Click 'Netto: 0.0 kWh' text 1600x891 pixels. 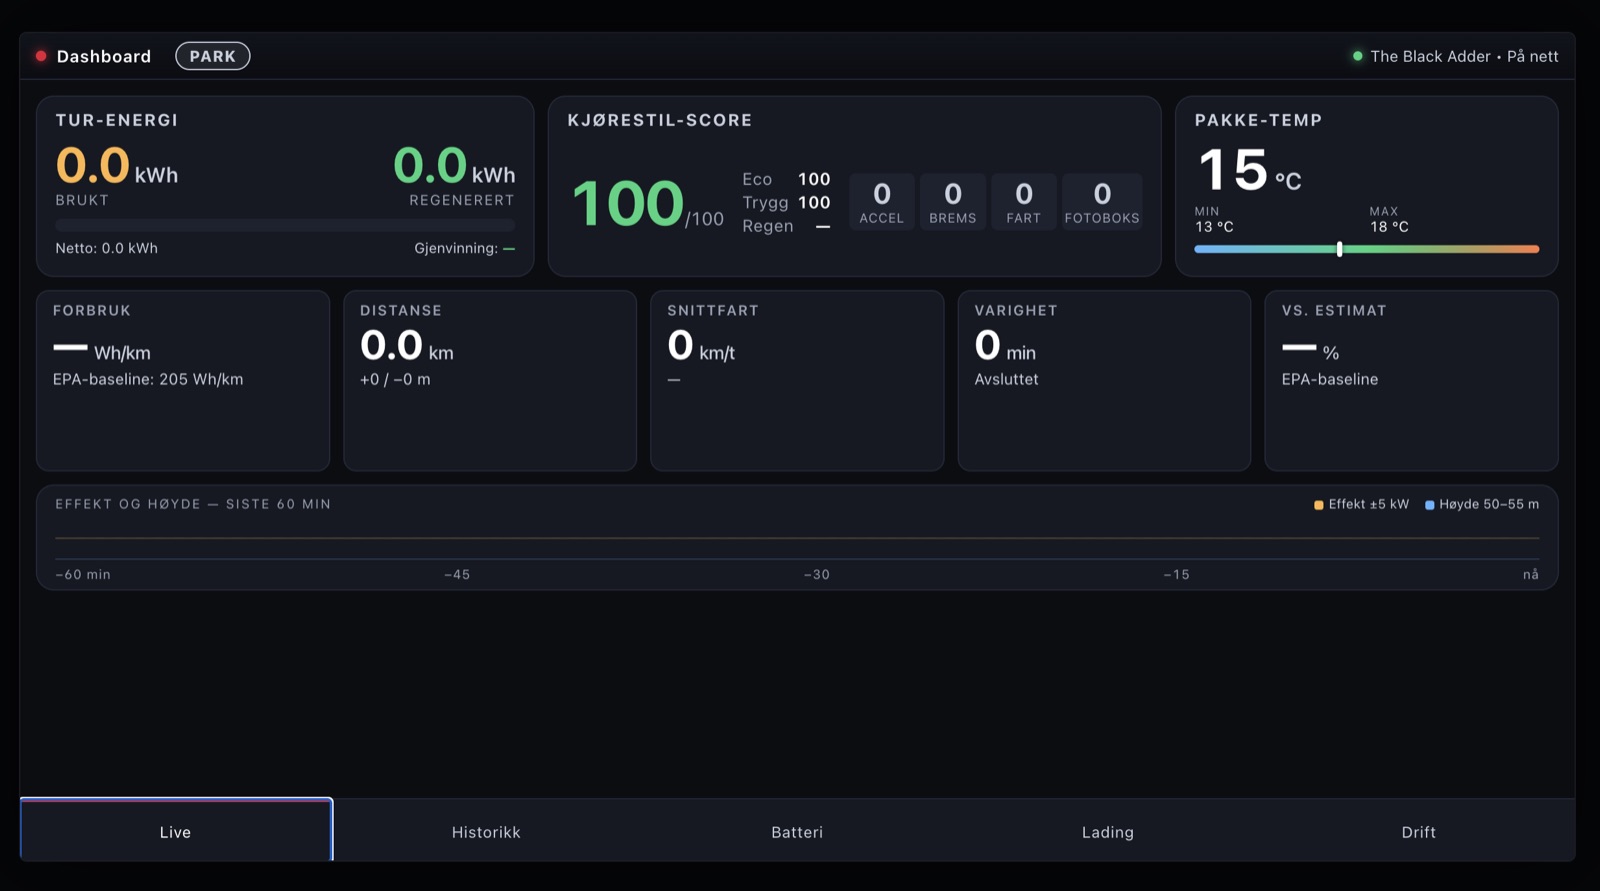pos(106,248)
